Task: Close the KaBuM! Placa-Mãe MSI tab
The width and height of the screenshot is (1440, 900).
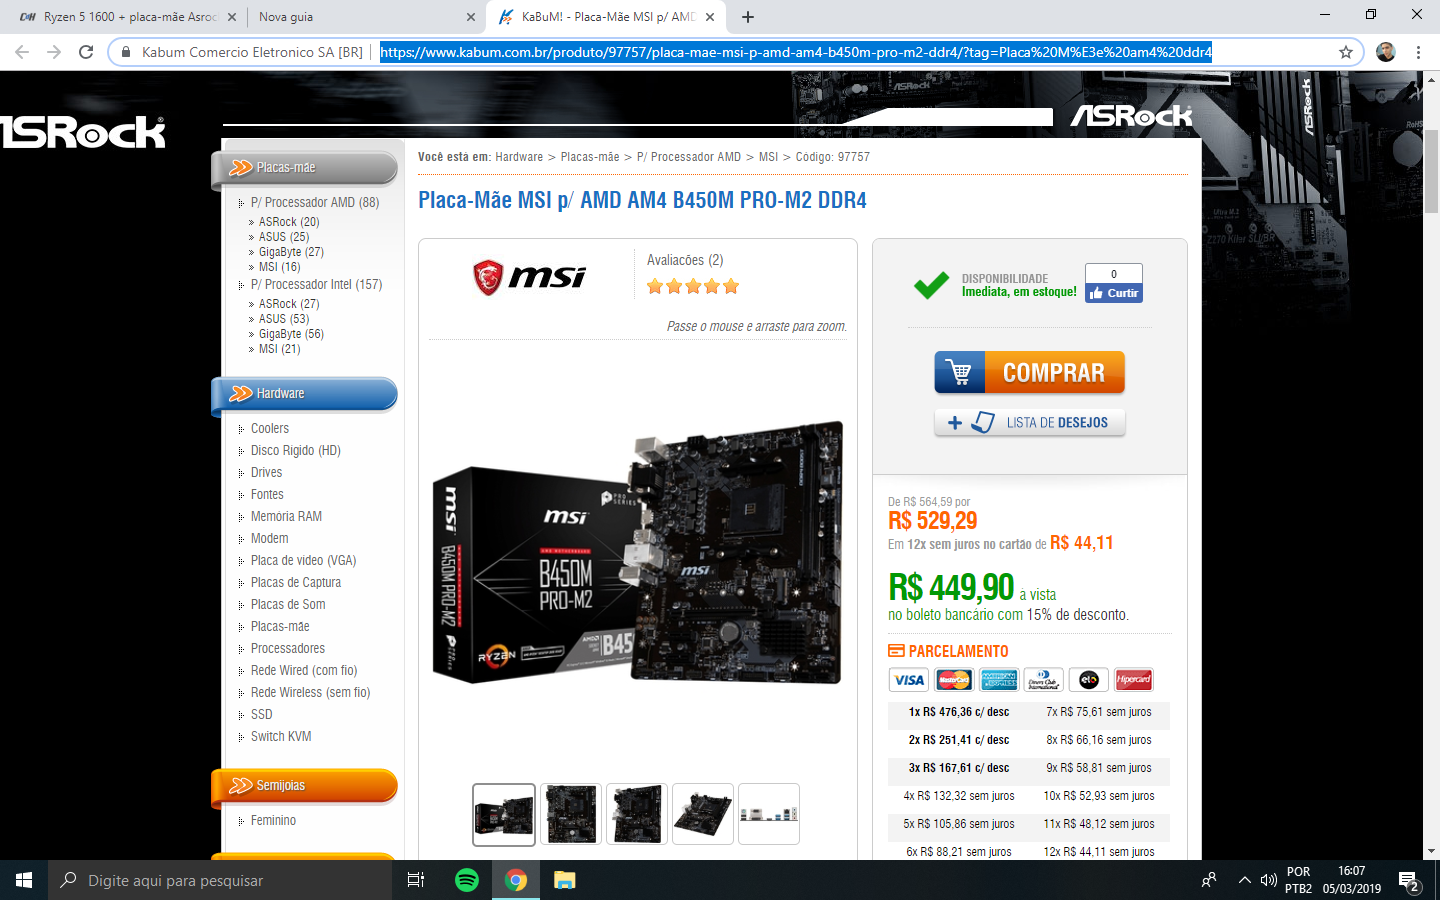Action: (710, 17)
